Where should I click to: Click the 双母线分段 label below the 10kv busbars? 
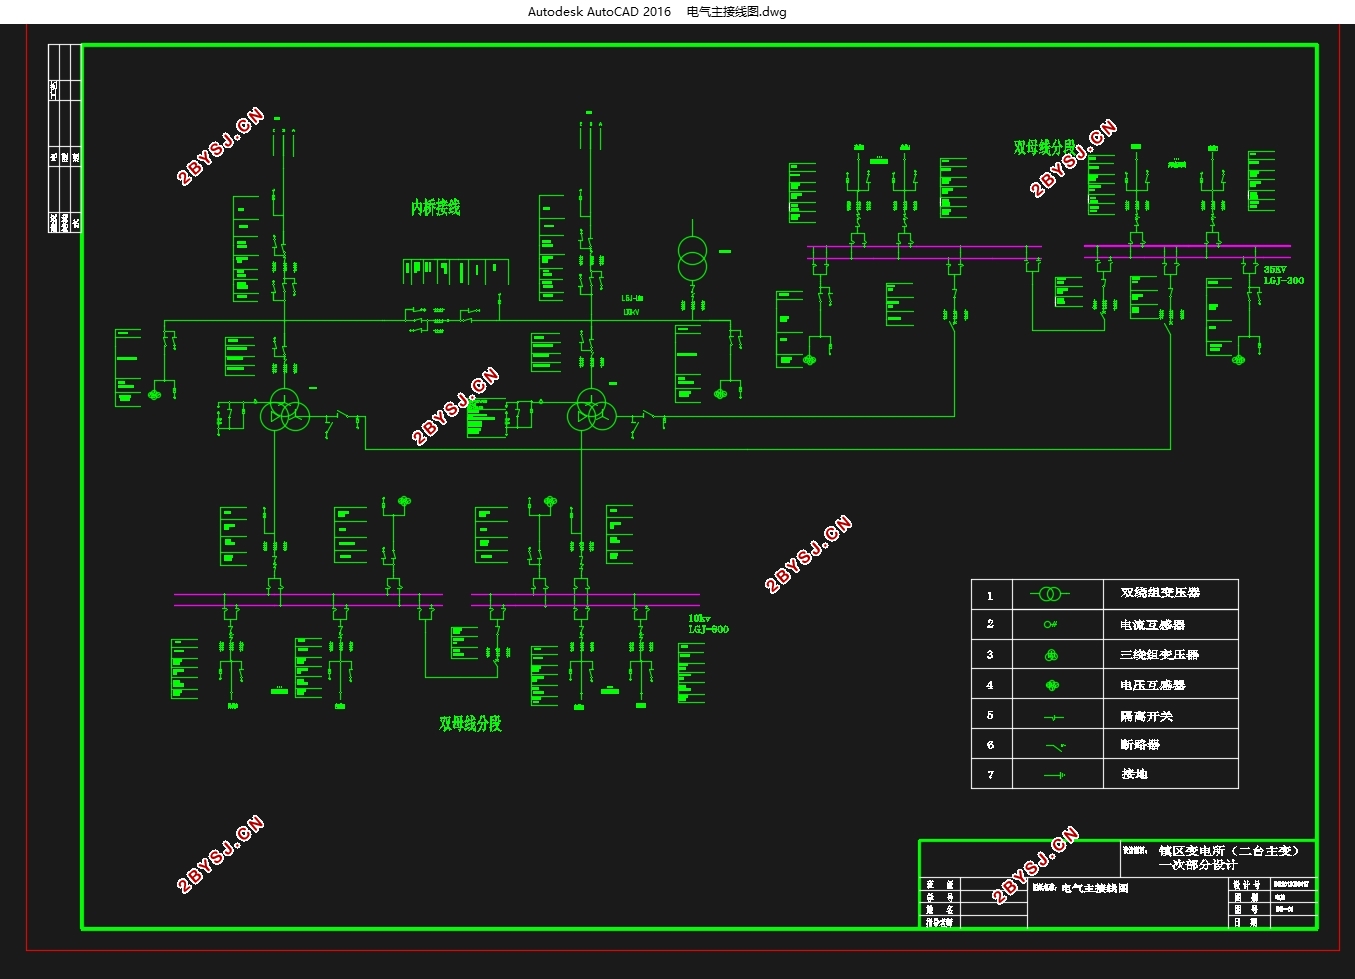[x=470, y=723]
